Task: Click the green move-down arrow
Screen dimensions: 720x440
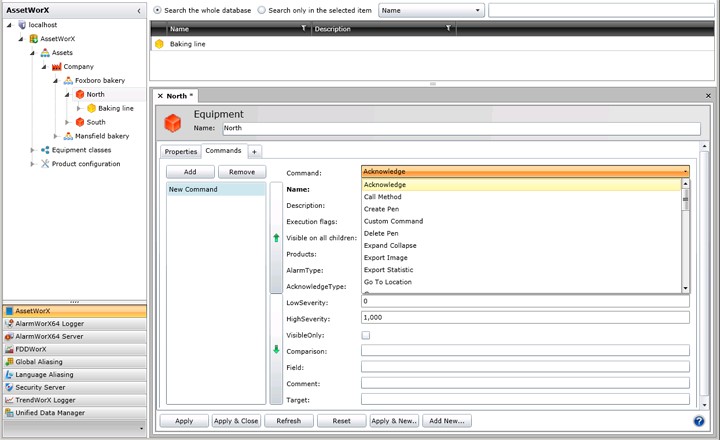Action: click(x=276, y=349)
